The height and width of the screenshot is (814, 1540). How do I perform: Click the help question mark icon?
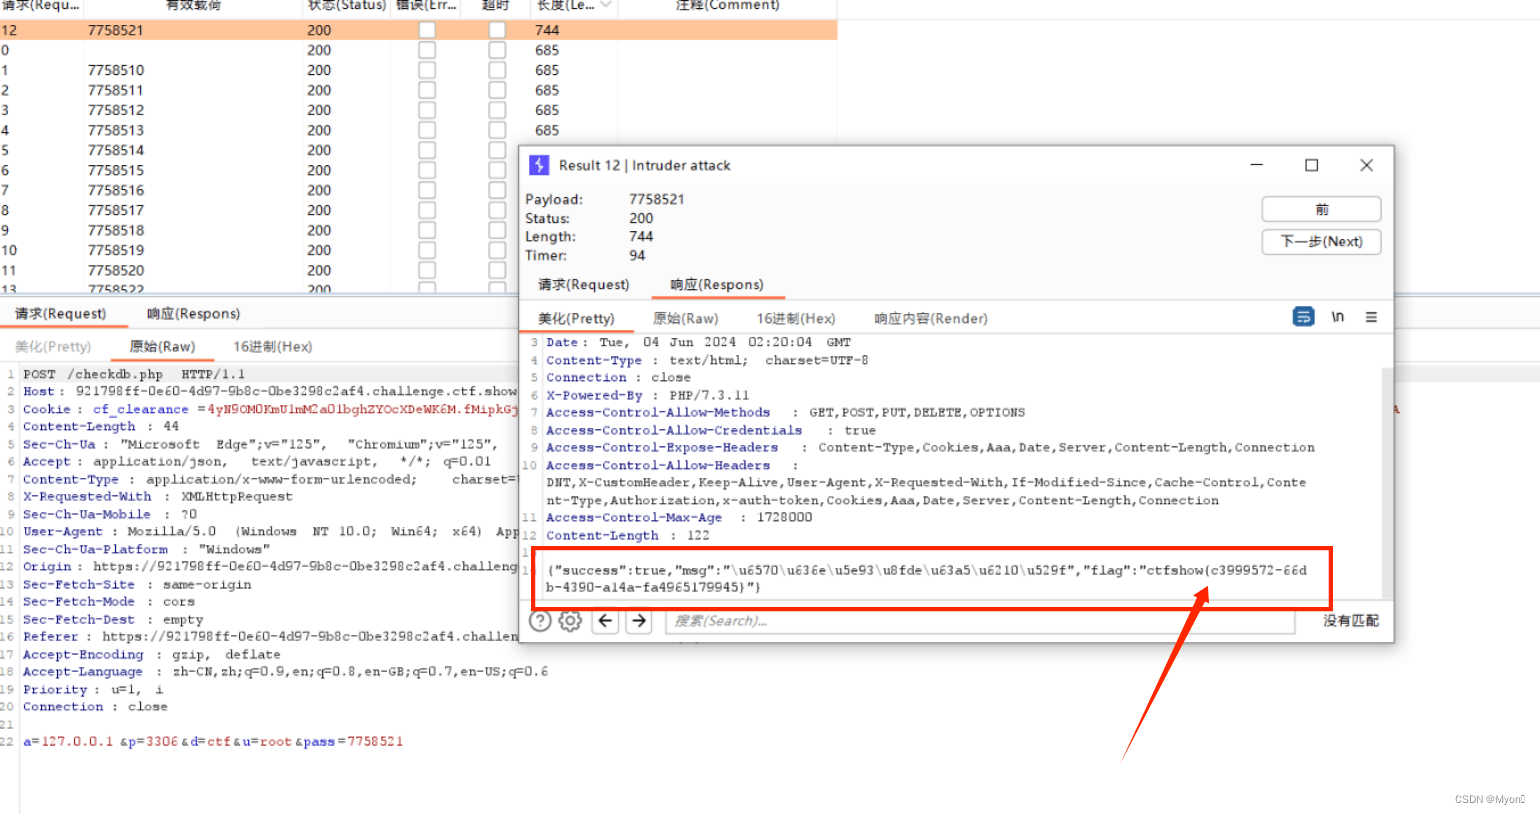[540, 620]
